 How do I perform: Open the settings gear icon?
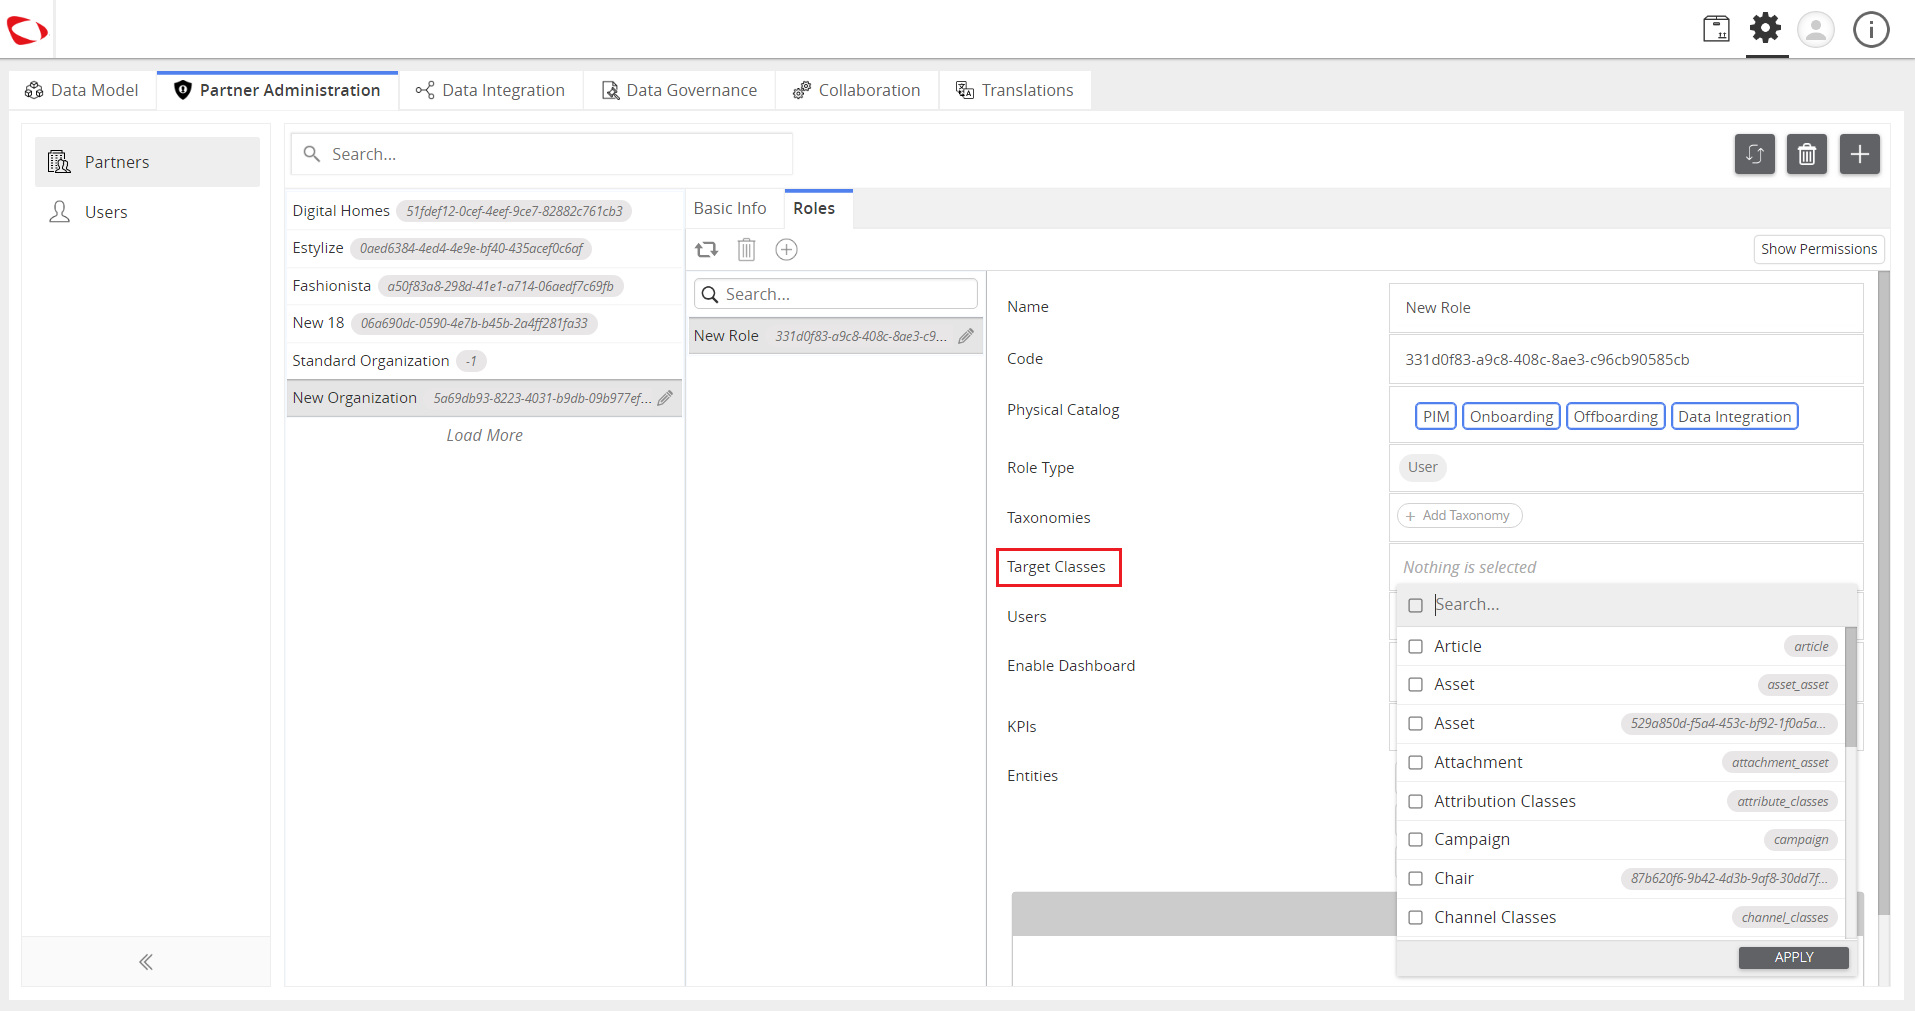(1766, 28)
